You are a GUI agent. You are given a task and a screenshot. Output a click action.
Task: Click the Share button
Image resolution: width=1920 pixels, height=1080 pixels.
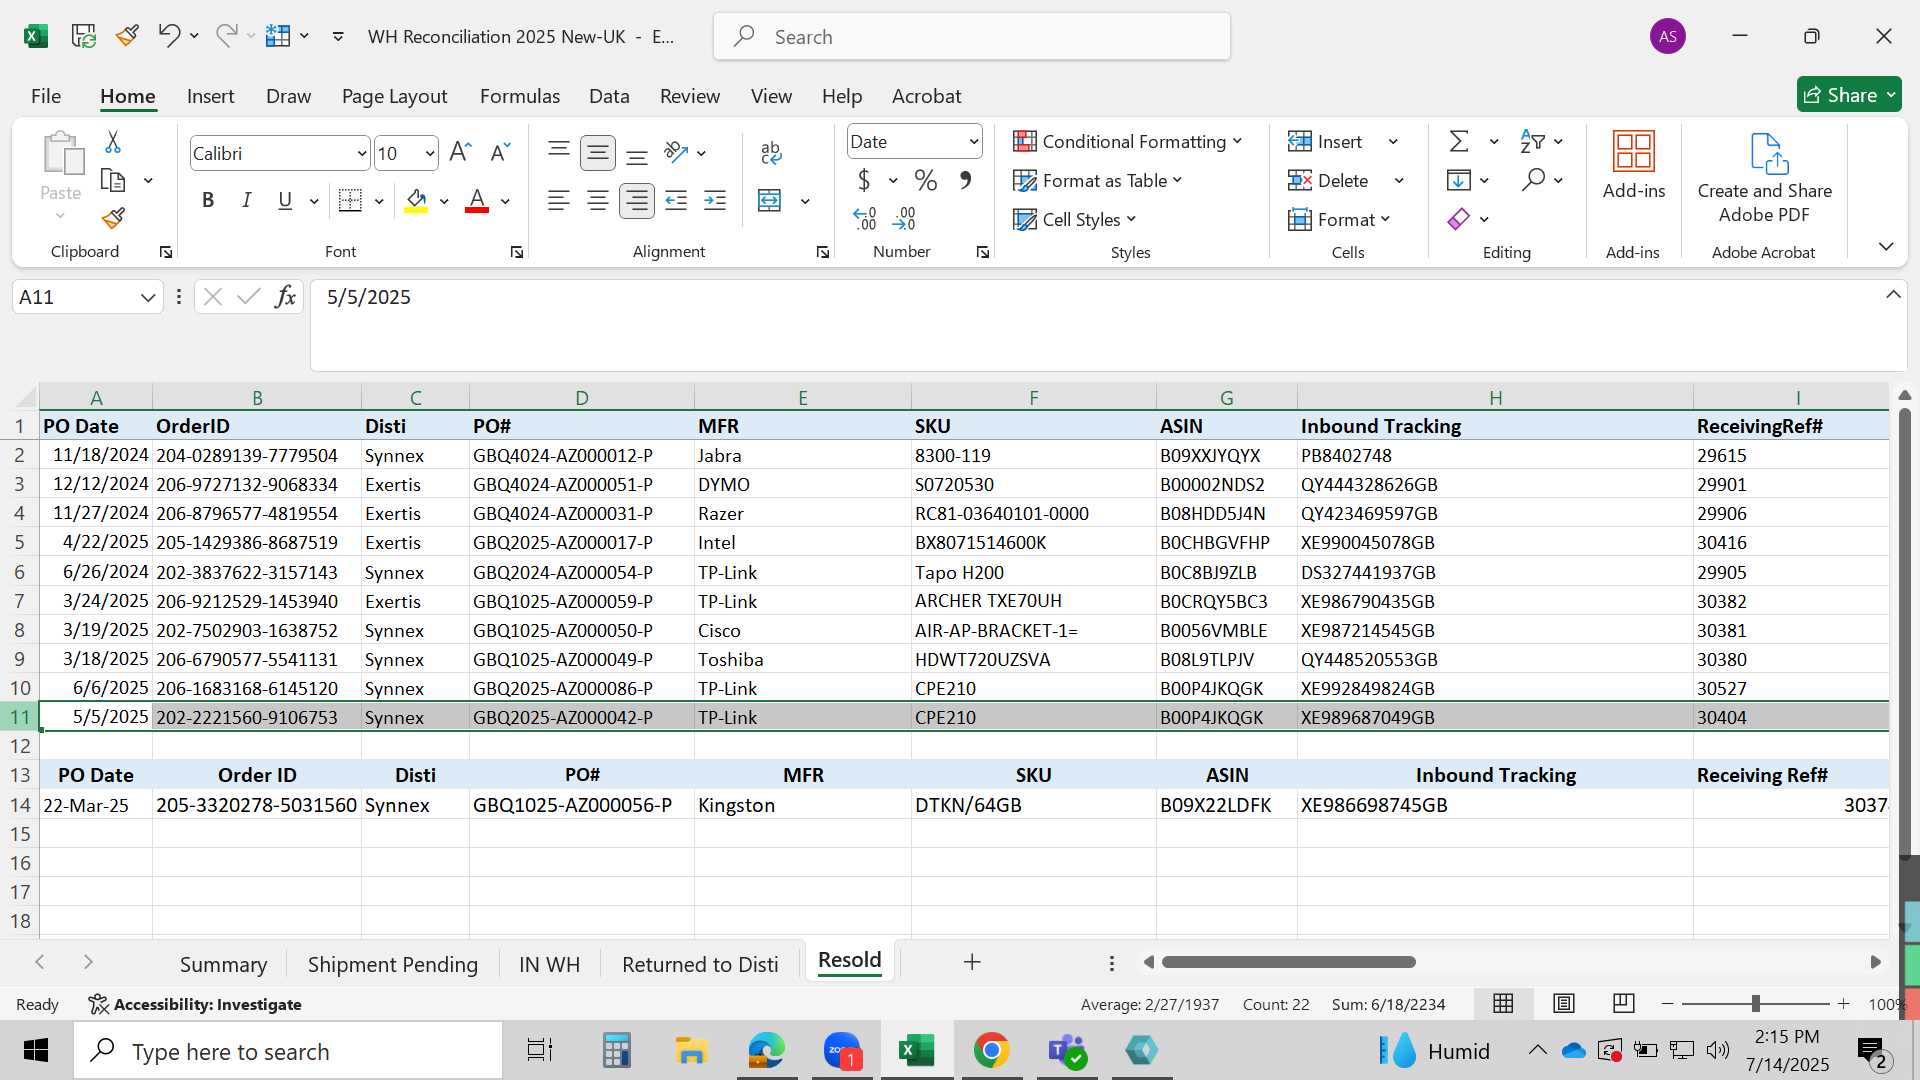[x=1849, y=95]
